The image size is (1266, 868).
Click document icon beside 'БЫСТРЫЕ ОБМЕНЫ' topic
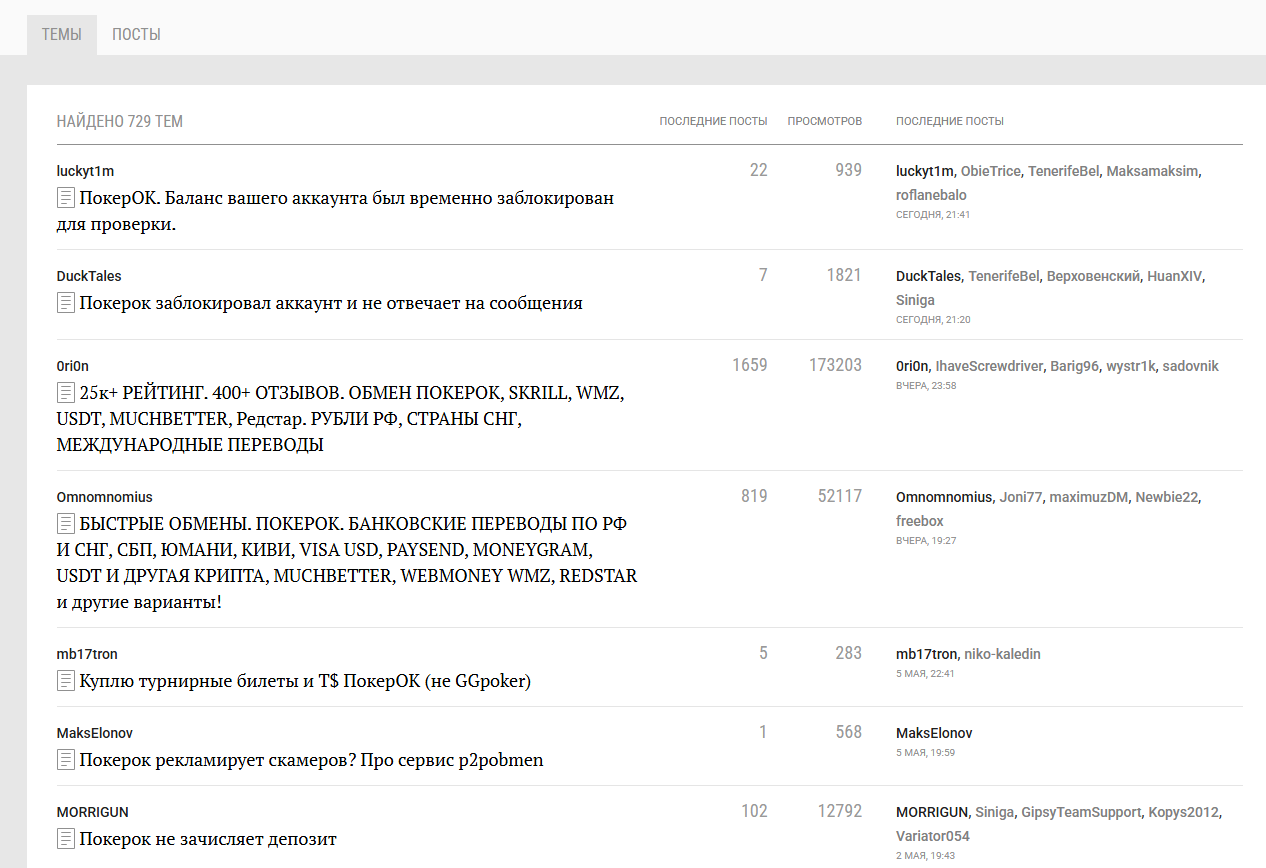[x=66, y=523]
